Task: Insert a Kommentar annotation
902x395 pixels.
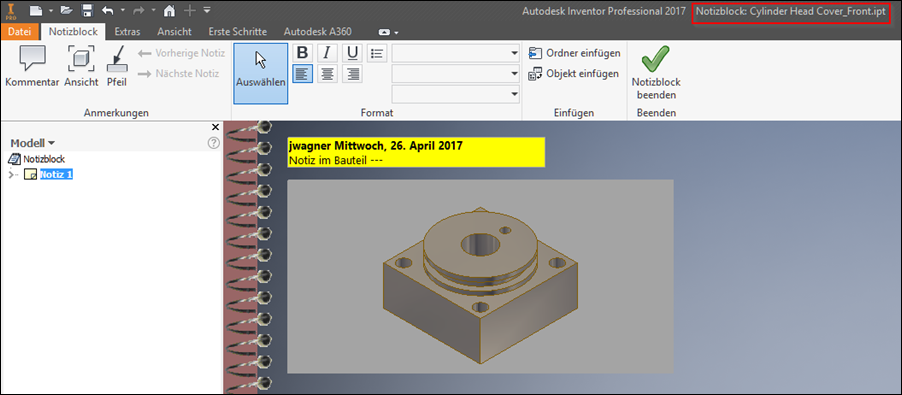Action: [32, 66]
